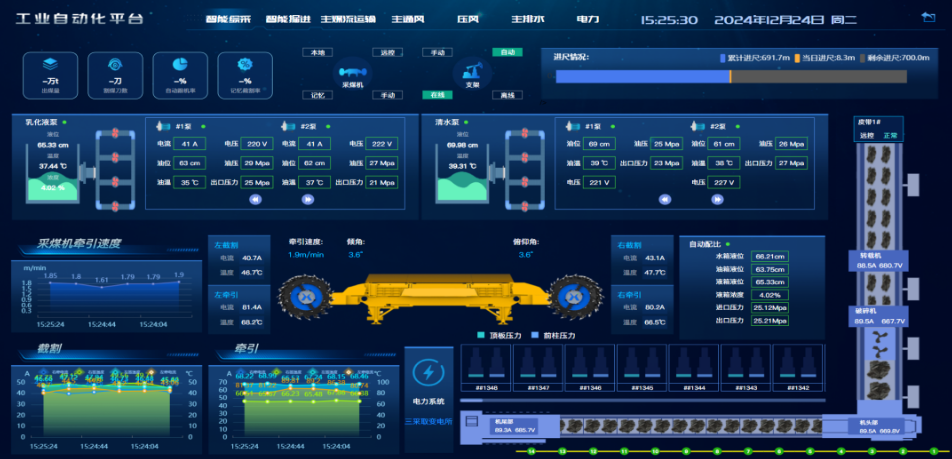This screenshot has width=952, height=459.
Task: Click the 自动跟机率 pie chart icon
Action: coord(180,65)
